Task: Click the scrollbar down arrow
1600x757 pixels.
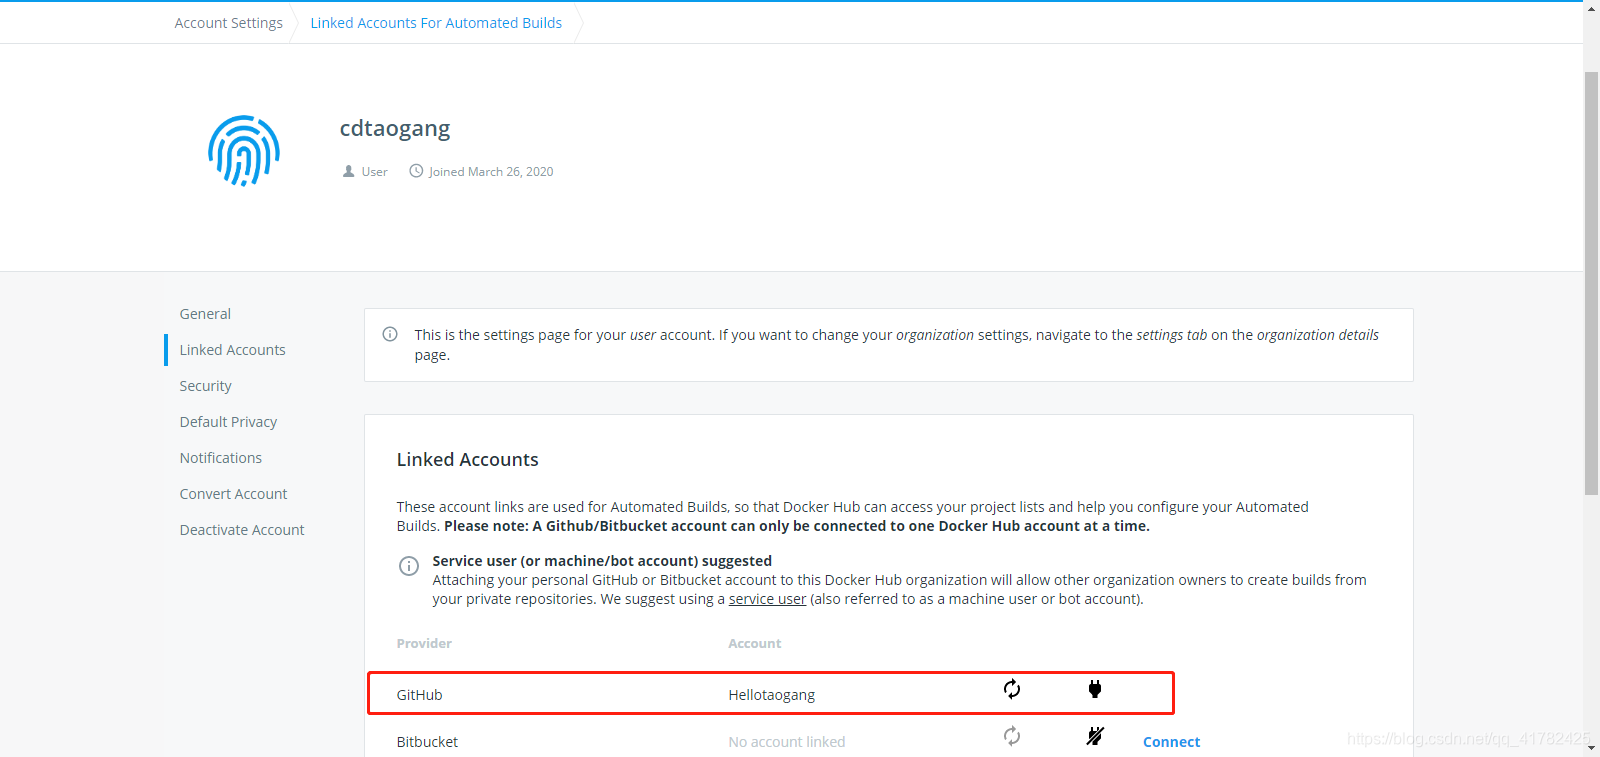Action: [x=1591, y=748]
